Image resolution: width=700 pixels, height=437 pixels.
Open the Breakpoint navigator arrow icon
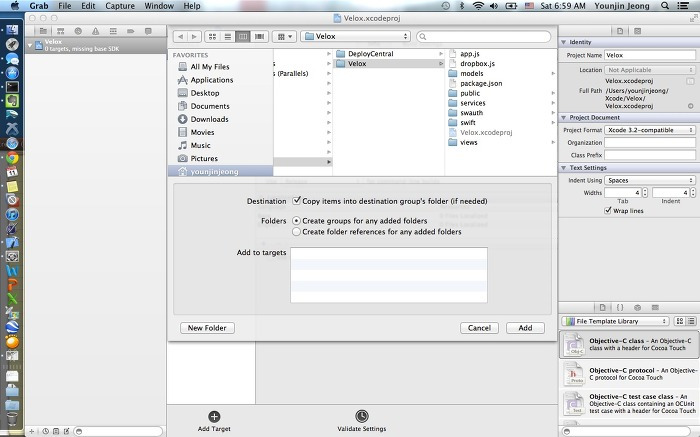point(131,31)
